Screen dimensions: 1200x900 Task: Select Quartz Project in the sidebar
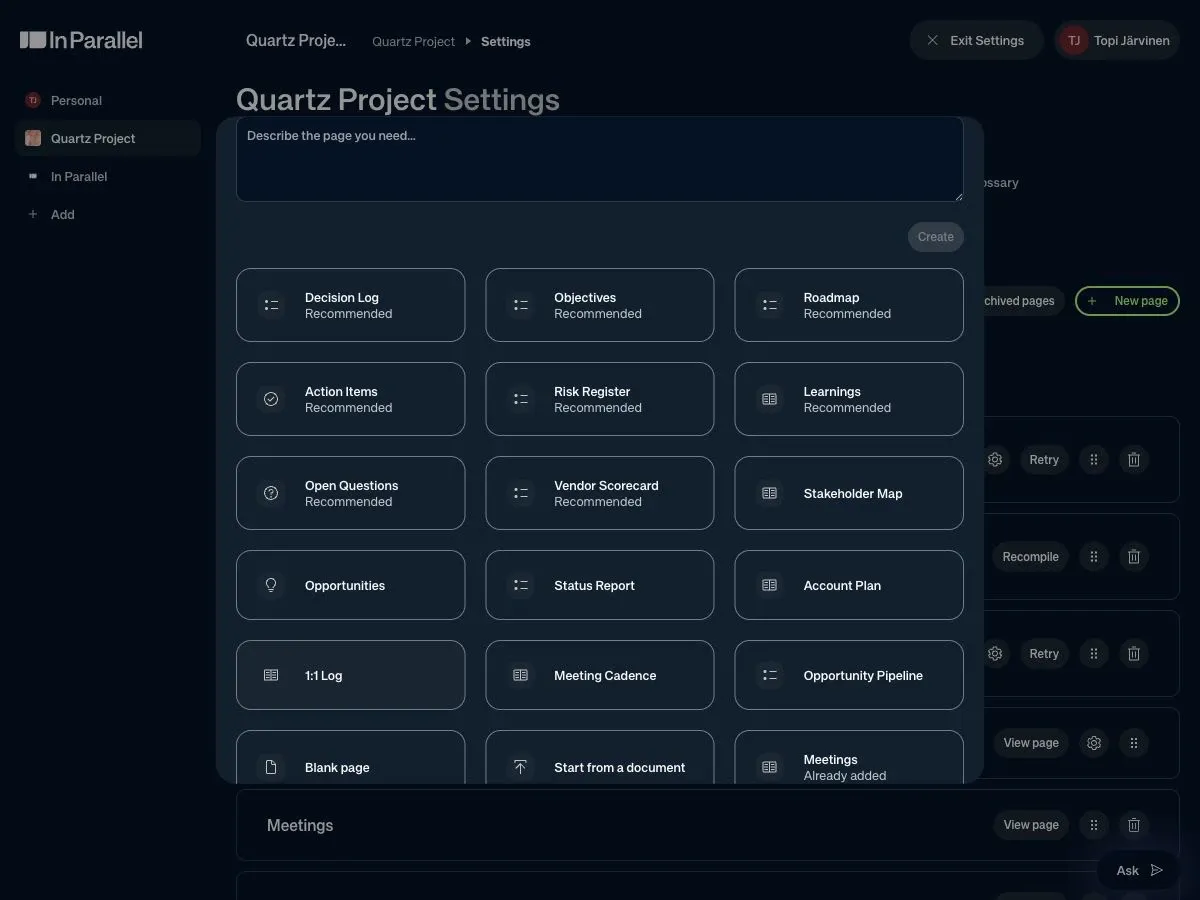coord(108,138)
